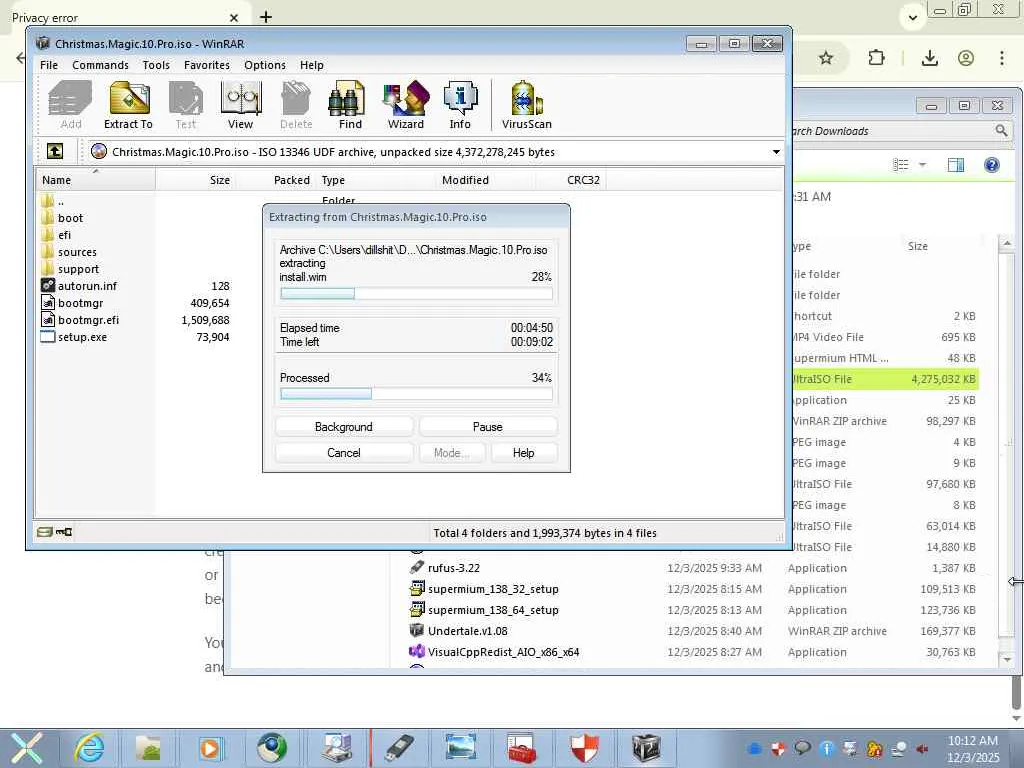Open Internet Explorer from the taskbar

[x=89, y=748]
